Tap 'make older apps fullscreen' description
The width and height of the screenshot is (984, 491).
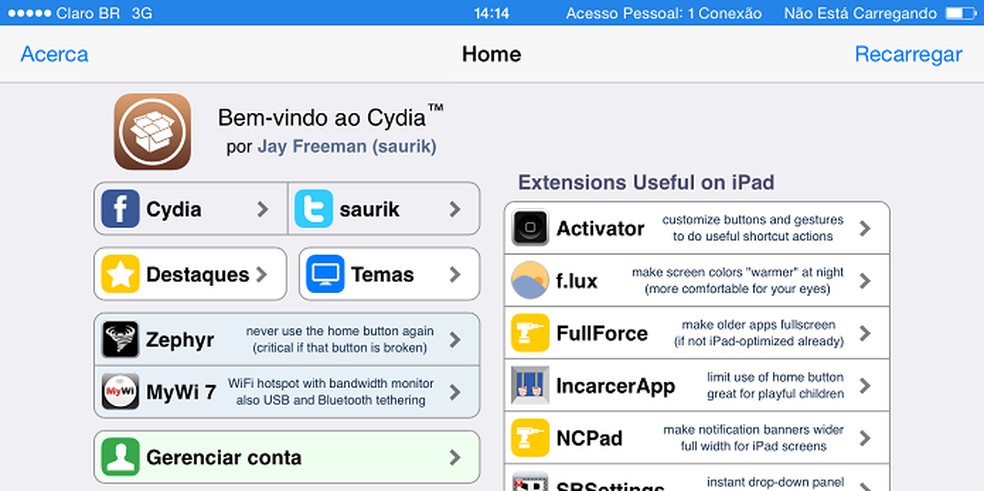pos(759,325)
